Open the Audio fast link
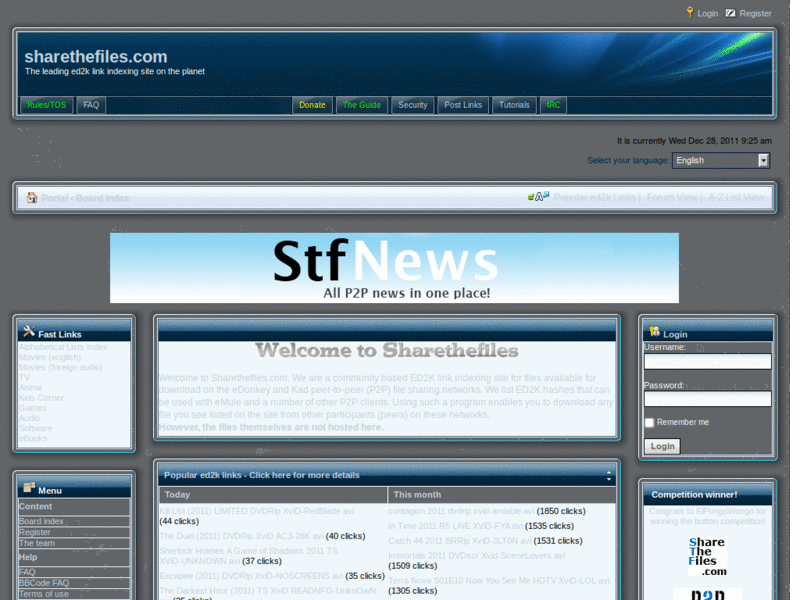The width and height of the screenshot is (800, 600). (x=29, y=418)
